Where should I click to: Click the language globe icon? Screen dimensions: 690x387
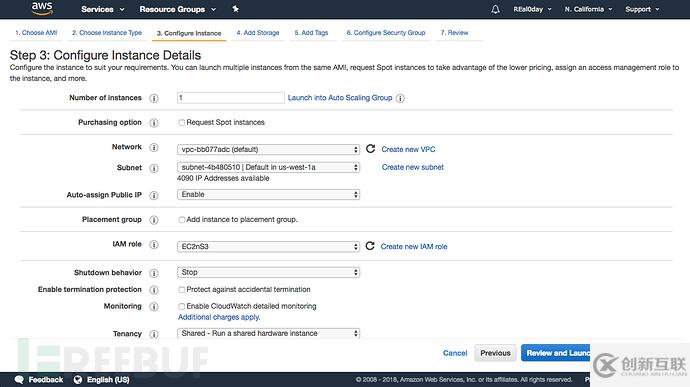pyautogui.click(x=78, y=380)
